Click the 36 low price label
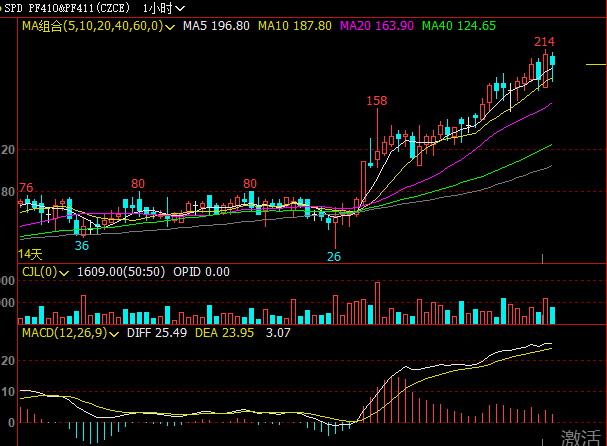This screenshot has height=446, width=607. point(81,245)
